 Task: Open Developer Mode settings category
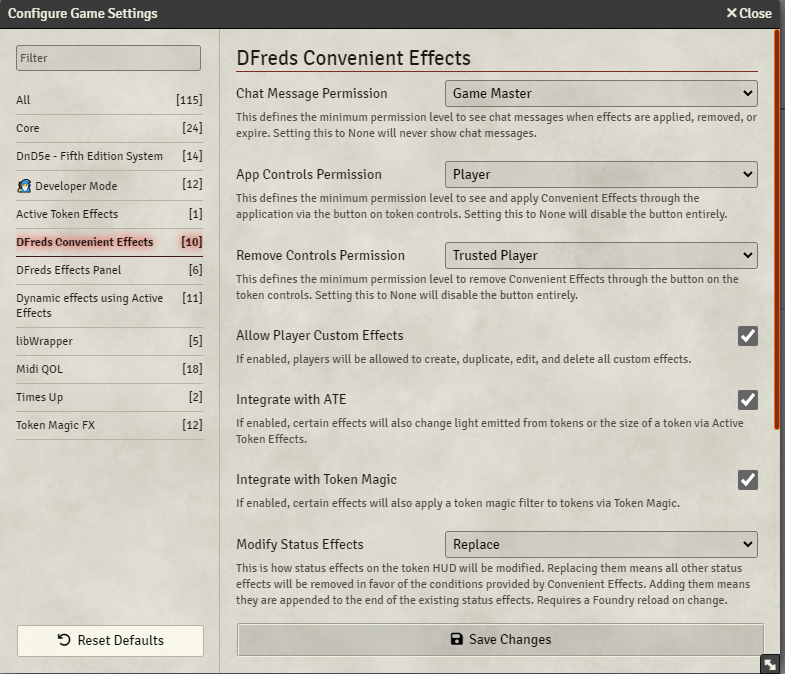109,186
